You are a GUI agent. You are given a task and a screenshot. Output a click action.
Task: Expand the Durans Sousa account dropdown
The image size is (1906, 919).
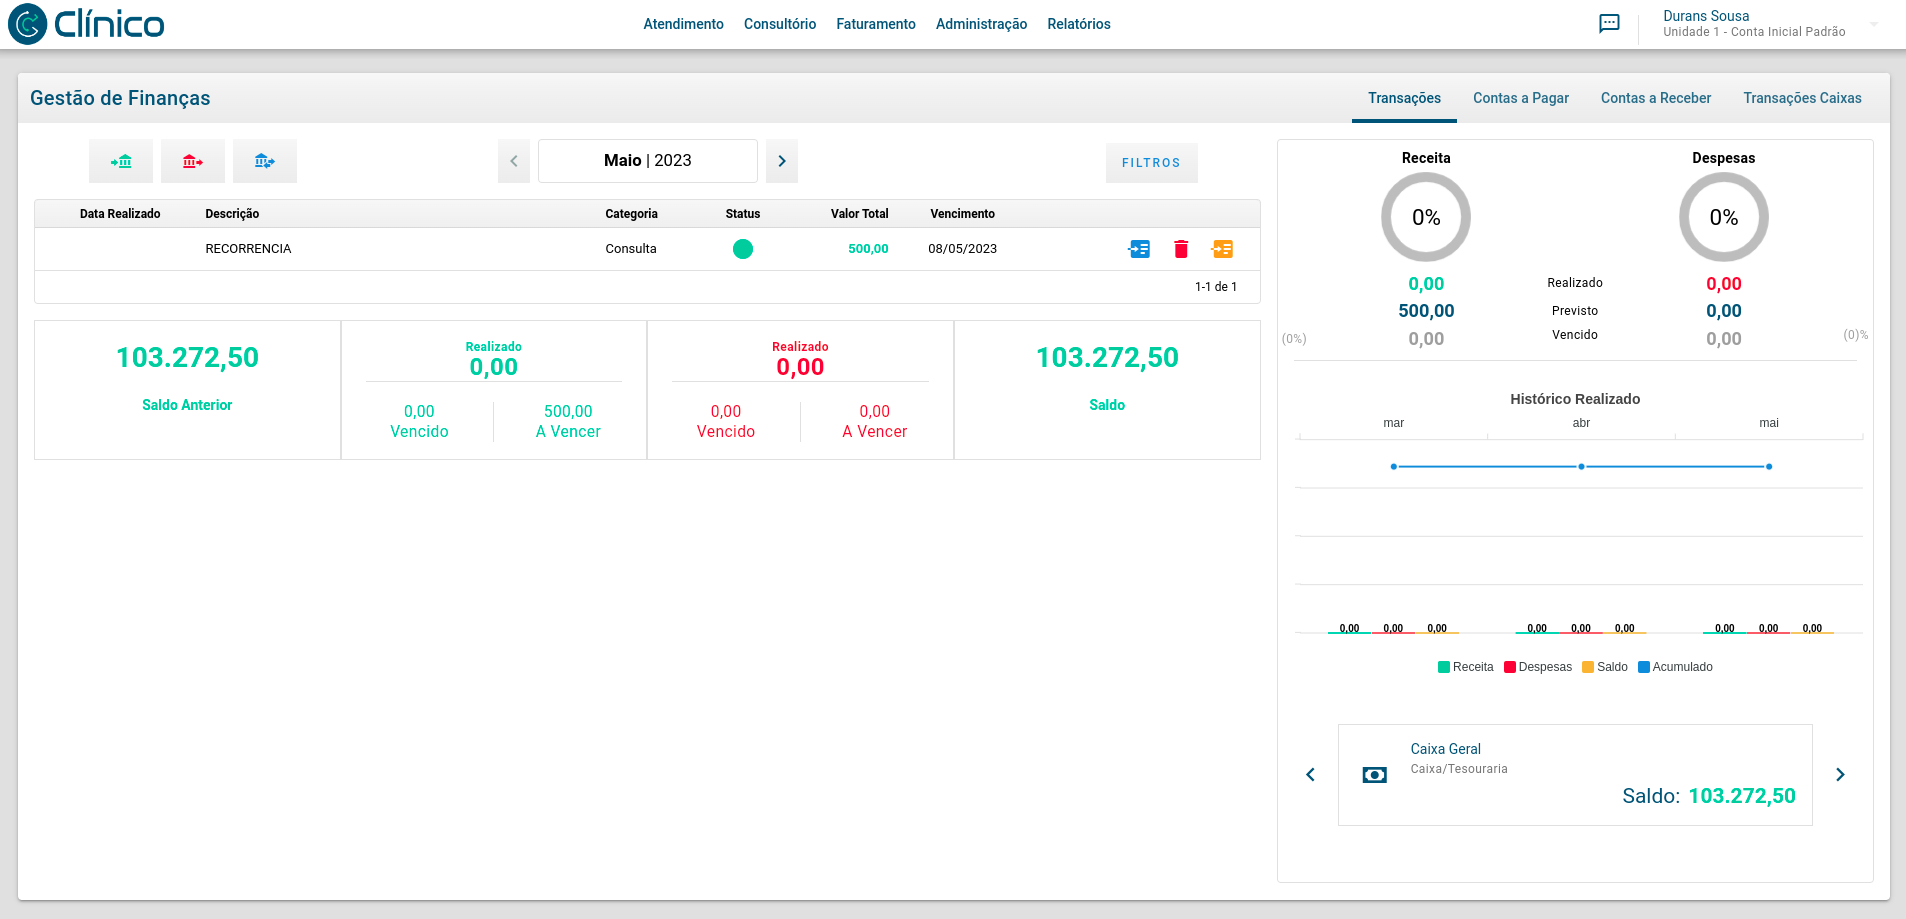coord(1874,24)
